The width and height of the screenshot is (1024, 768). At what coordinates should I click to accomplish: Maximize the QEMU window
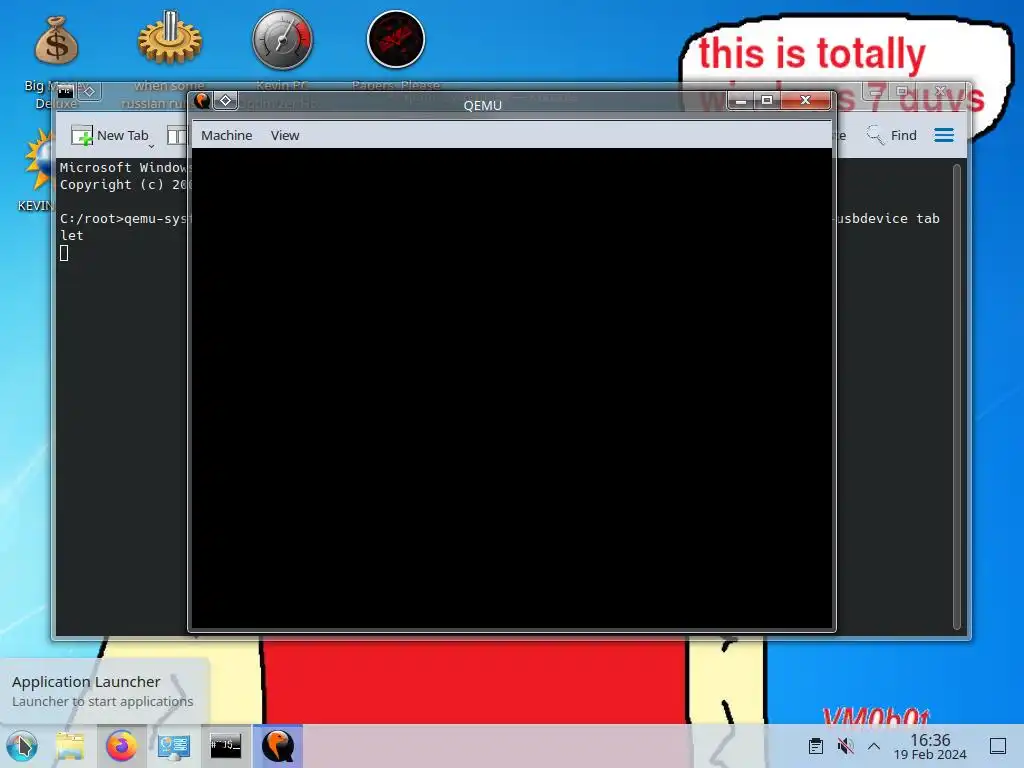click(x=767, y=100)
